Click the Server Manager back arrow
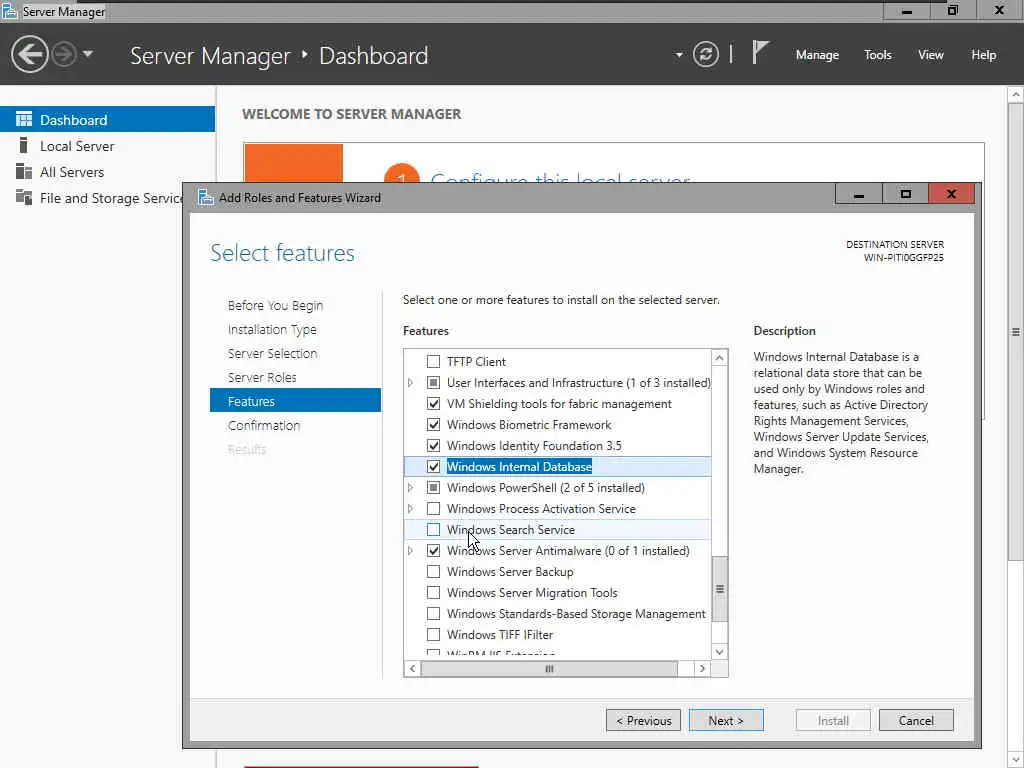 point(29,54)
